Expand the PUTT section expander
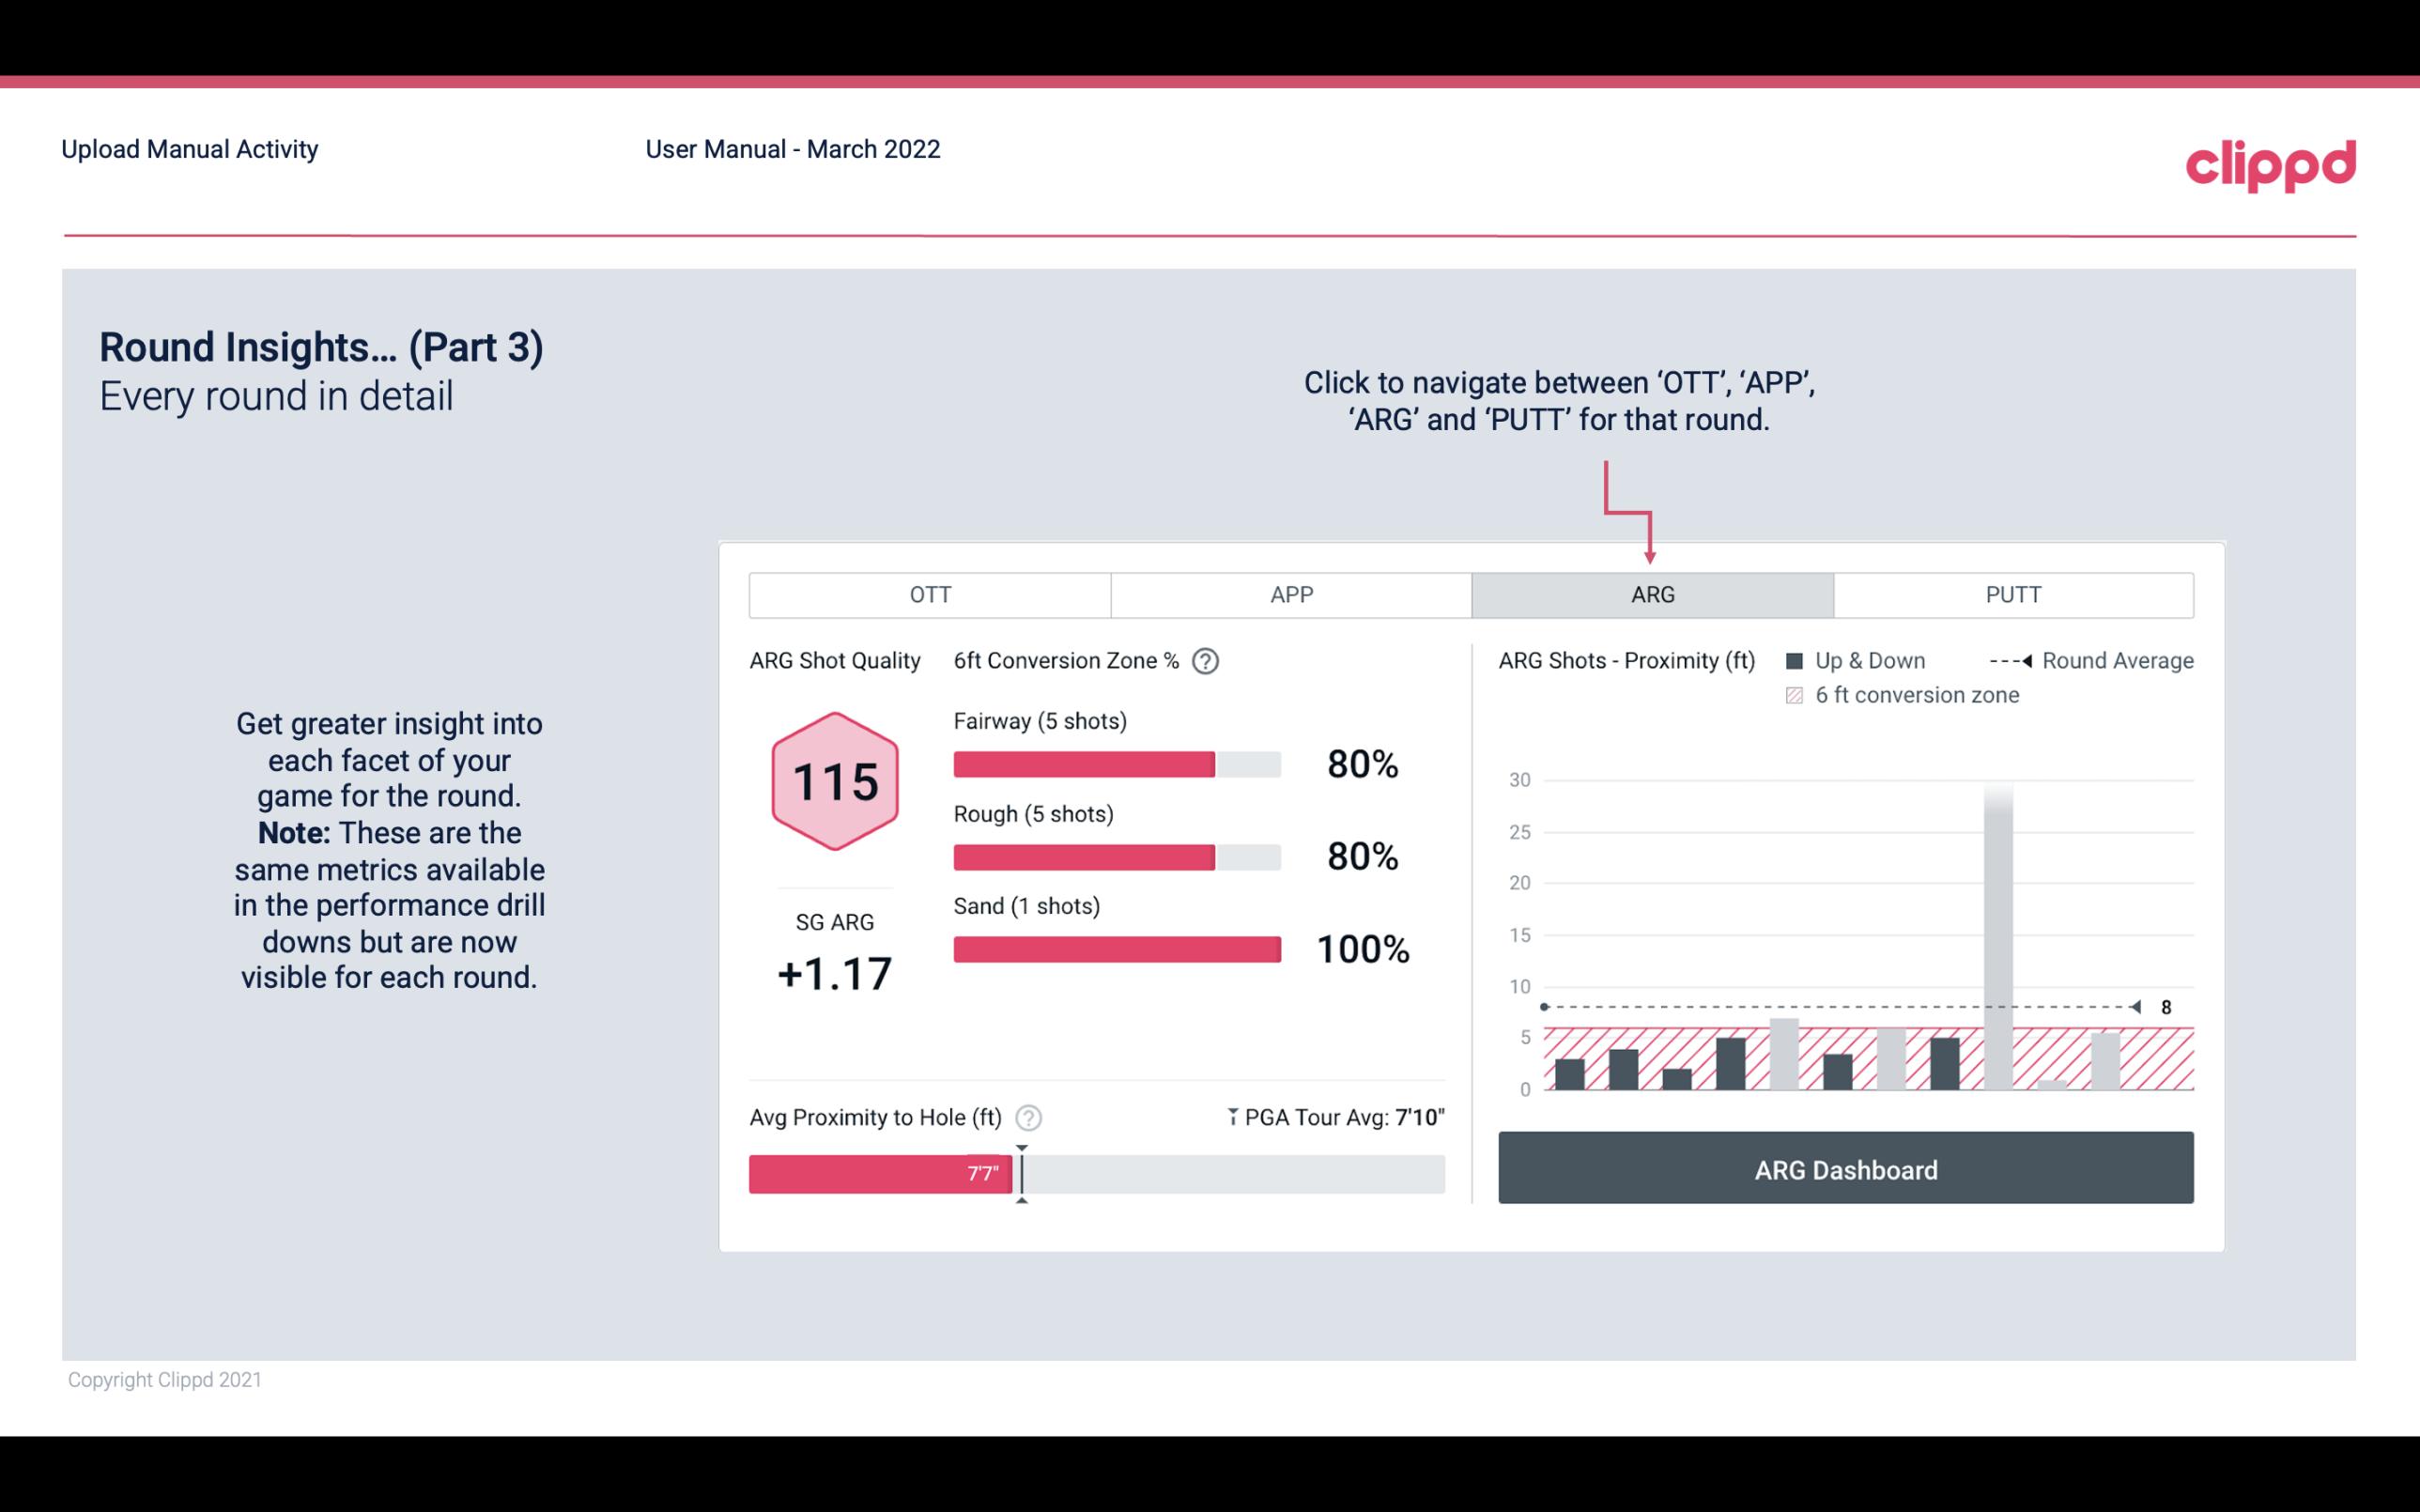The height and width of the screenshot is (1512, 2420). click(2009, 595)
